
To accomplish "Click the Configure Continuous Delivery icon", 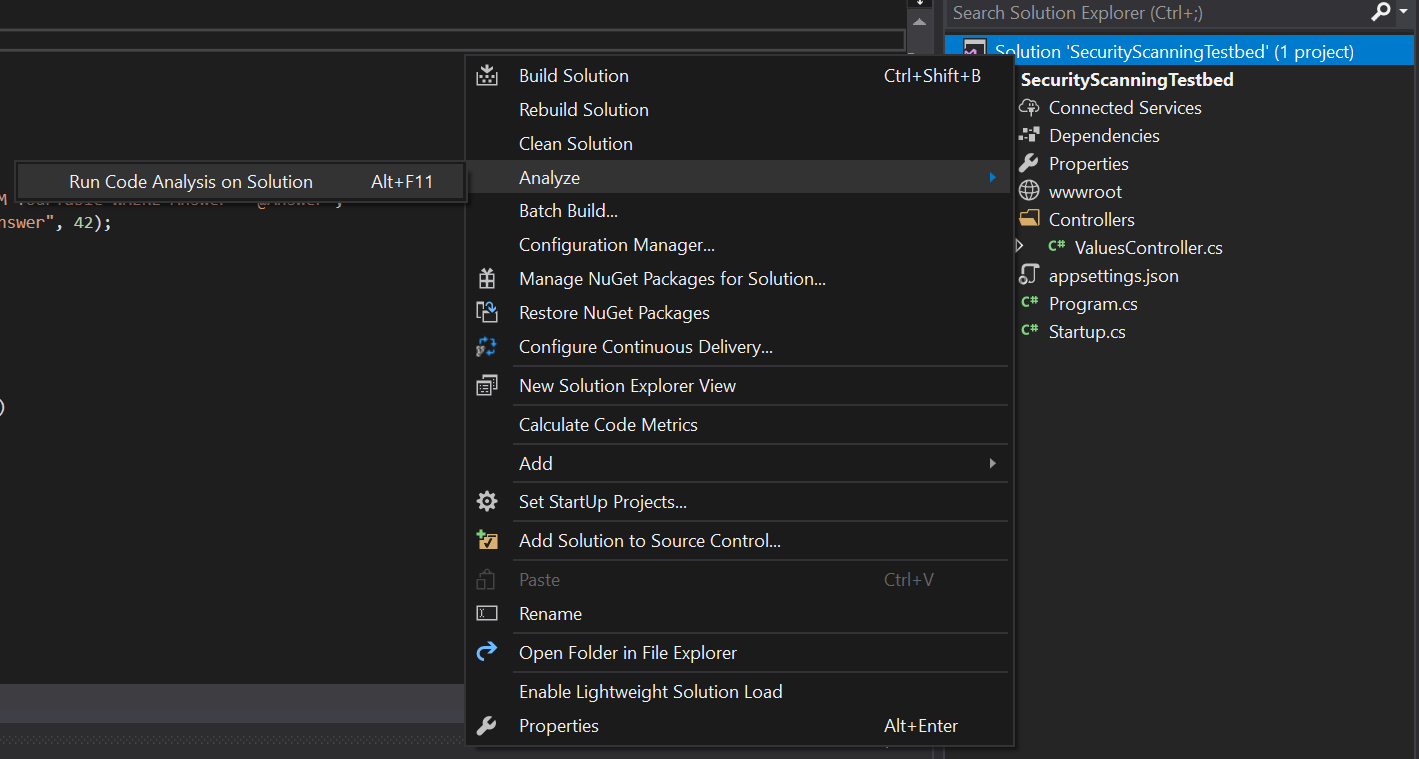I will pos(487,347).
